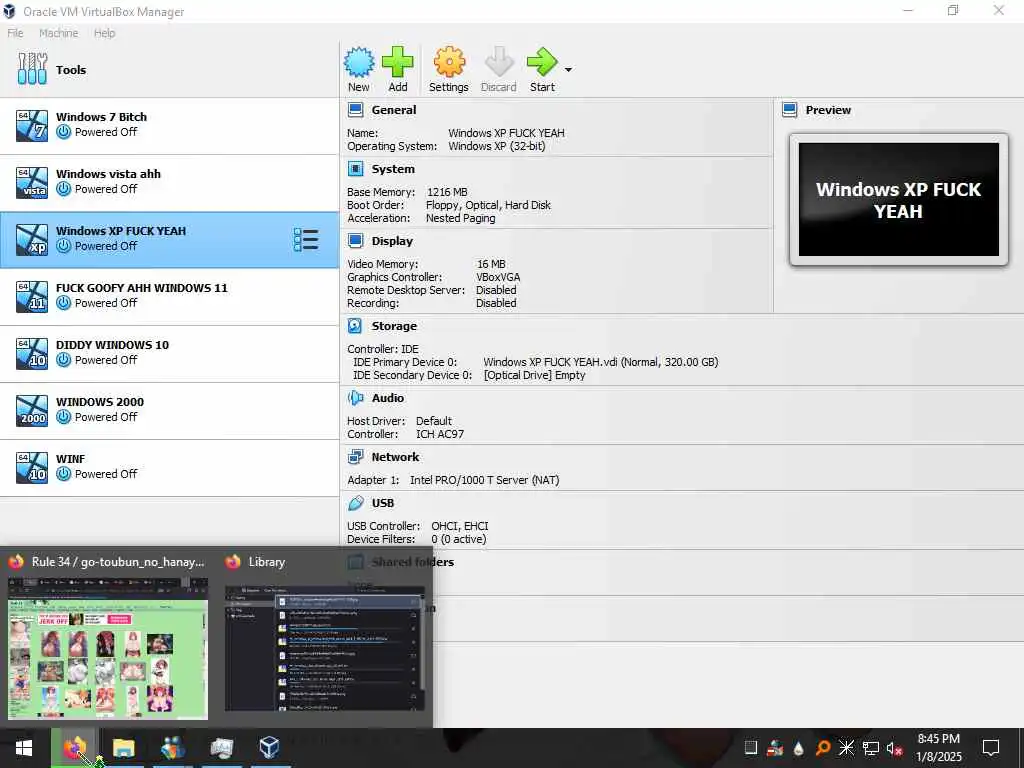Open the USB section header

[383, 503]
